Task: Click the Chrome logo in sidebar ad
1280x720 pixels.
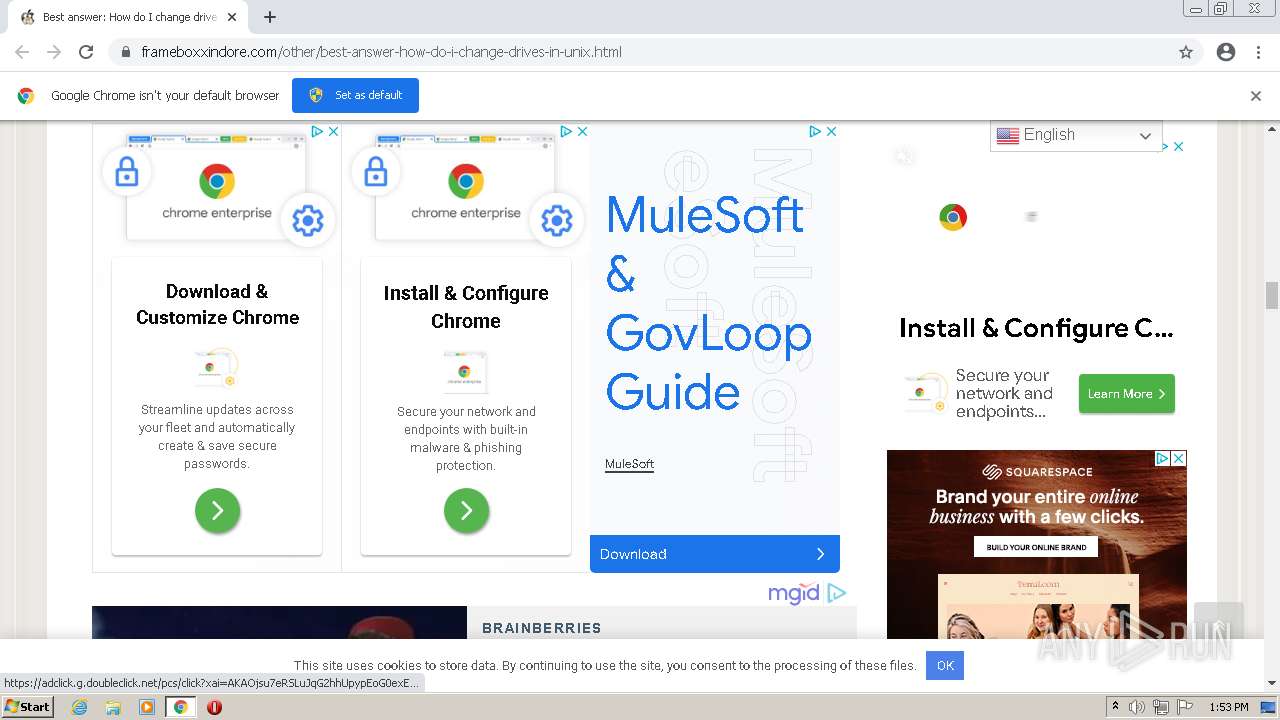Action: [953, 217]
